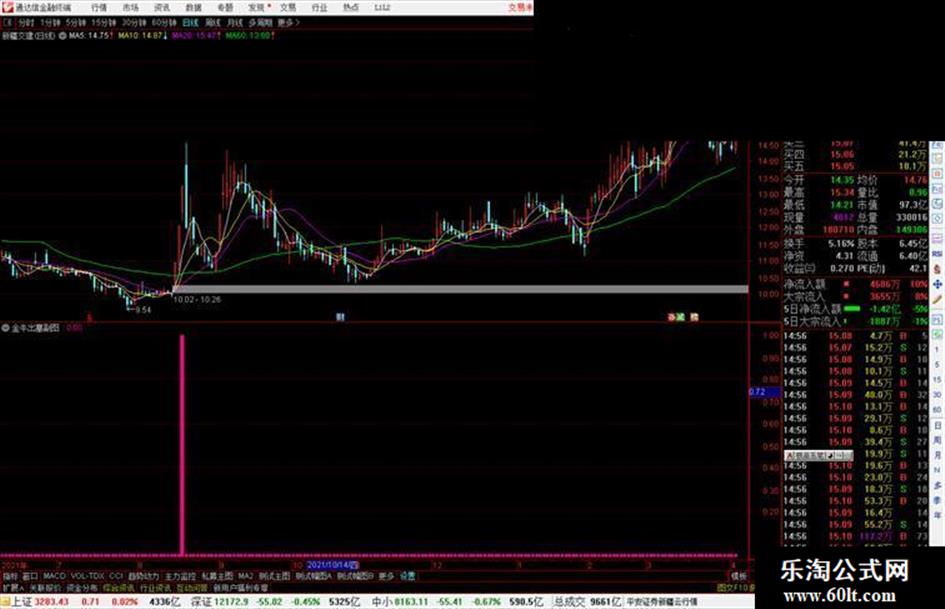Switch chart to 15分钟 period
945x609 pixels.
(103, 22)
